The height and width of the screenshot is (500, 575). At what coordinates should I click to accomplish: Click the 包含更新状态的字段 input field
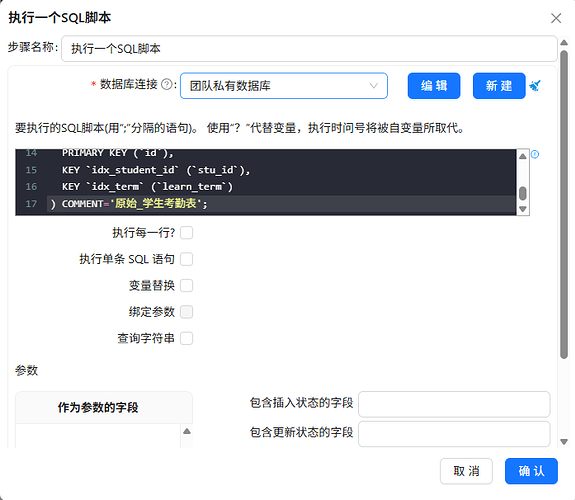[454, 434]
